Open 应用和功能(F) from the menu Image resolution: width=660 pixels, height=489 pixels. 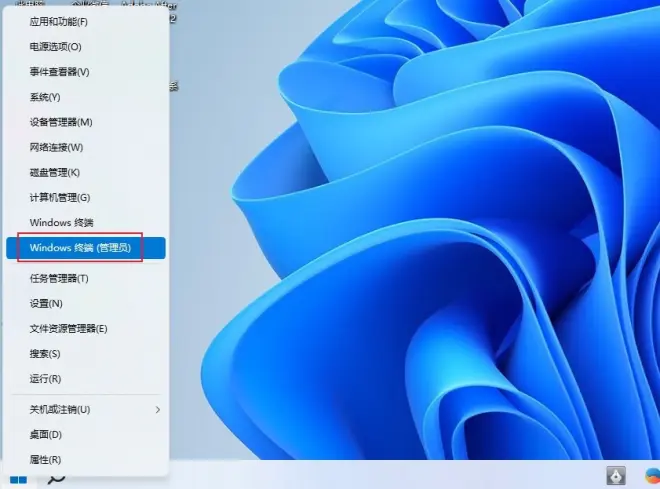pyautogui.click(x=86, y=21)
